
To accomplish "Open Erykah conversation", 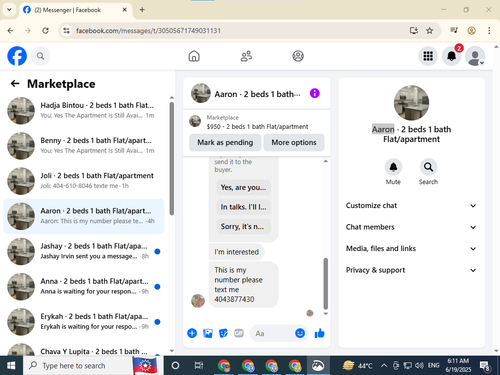I will tap(83, 322).
